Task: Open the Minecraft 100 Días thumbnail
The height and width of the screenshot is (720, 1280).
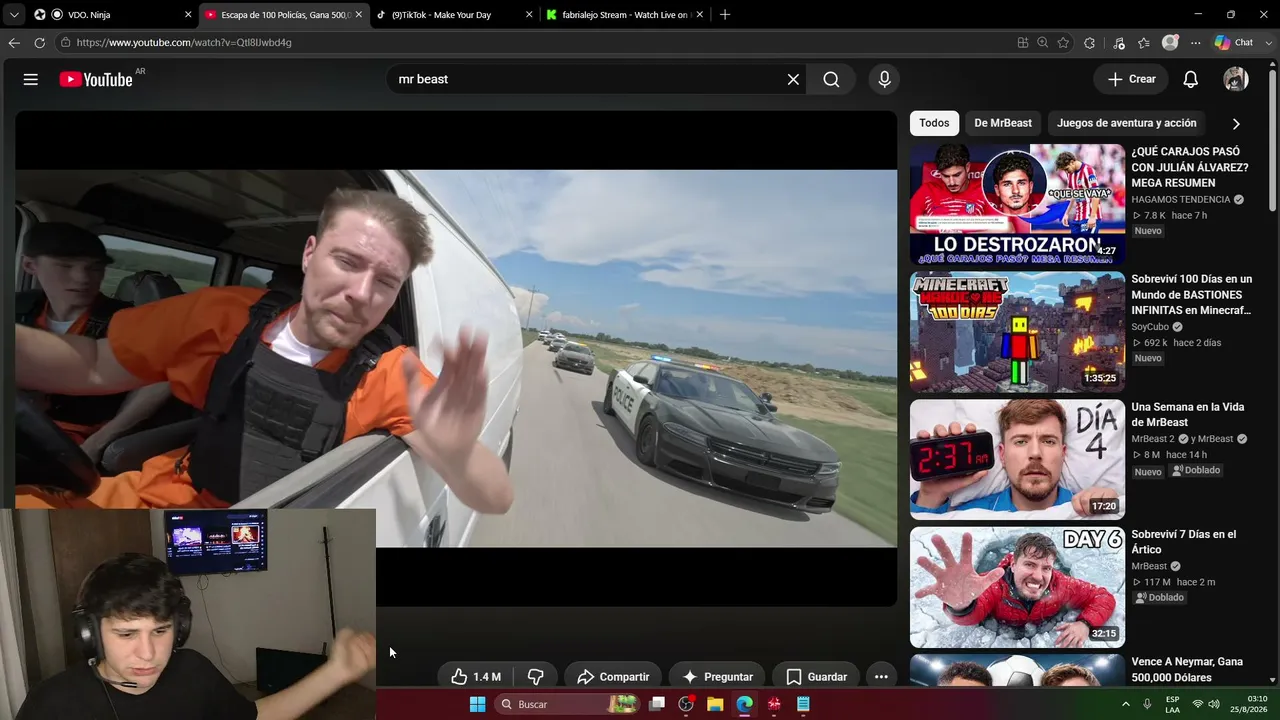Action: click(1017, 332)
